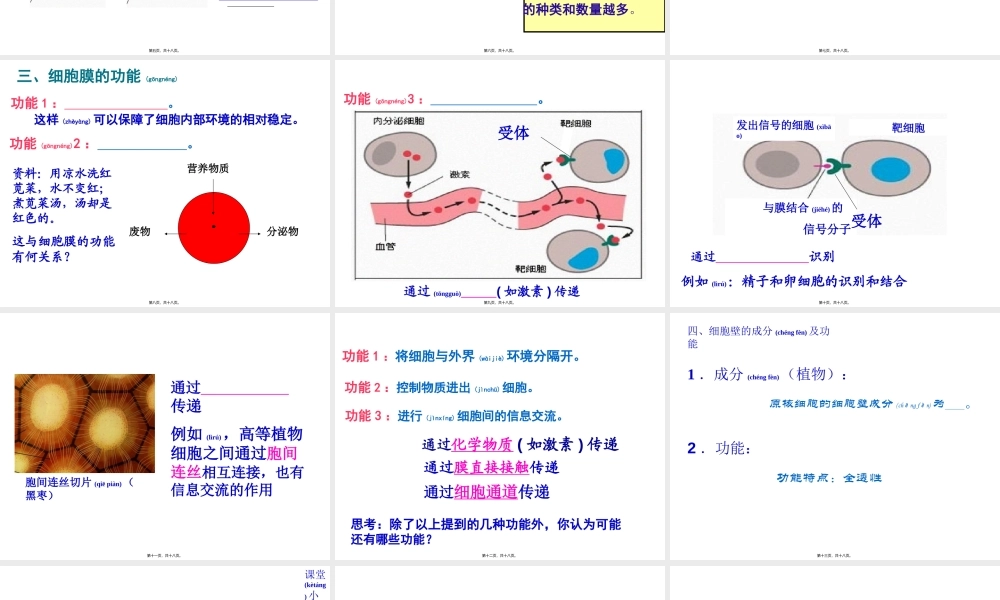Screen dimensions: 1000x600
Task: Click the red circular cell diagram on 细胞膜的功能 slide
Action: coord(213,227)
